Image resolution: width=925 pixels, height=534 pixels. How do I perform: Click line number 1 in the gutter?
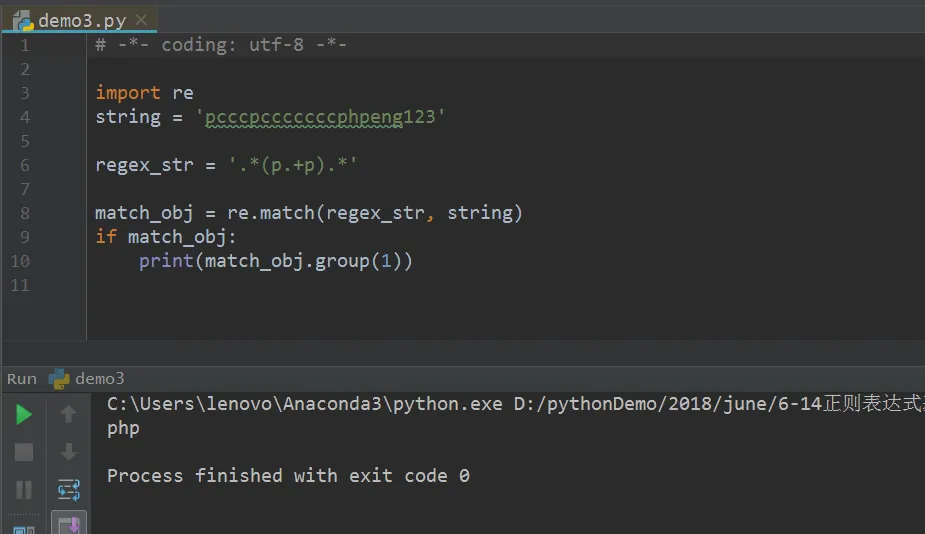coord(25,45)
